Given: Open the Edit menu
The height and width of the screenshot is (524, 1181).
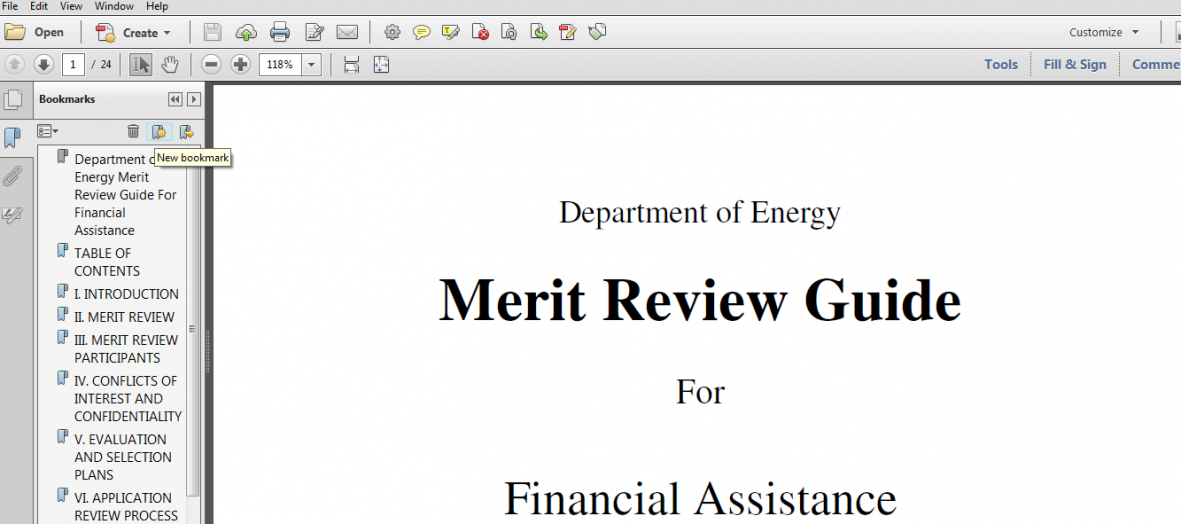Looking at the screenshot, I should pos(38,6).
